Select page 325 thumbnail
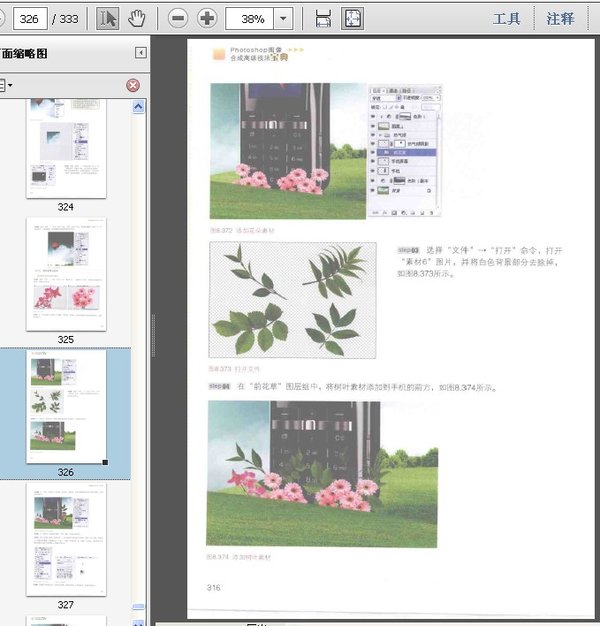Viewport: 600px width, 626px height. coord(65,275)
